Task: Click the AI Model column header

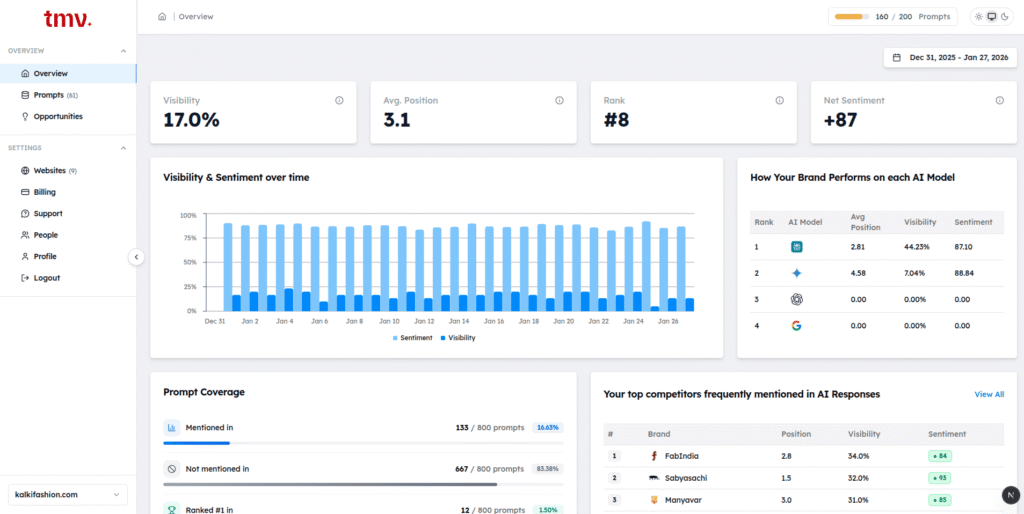Action: point(805,223)
